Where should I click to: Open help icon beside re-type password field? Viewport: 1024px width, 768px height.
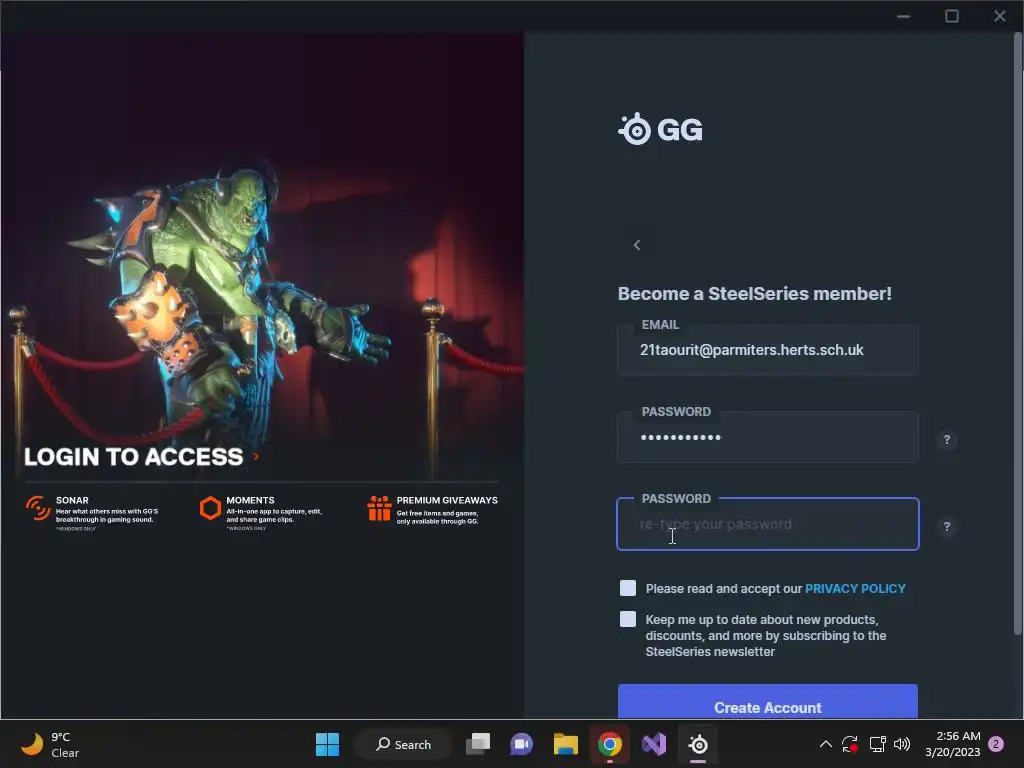(x=946, y=526)
